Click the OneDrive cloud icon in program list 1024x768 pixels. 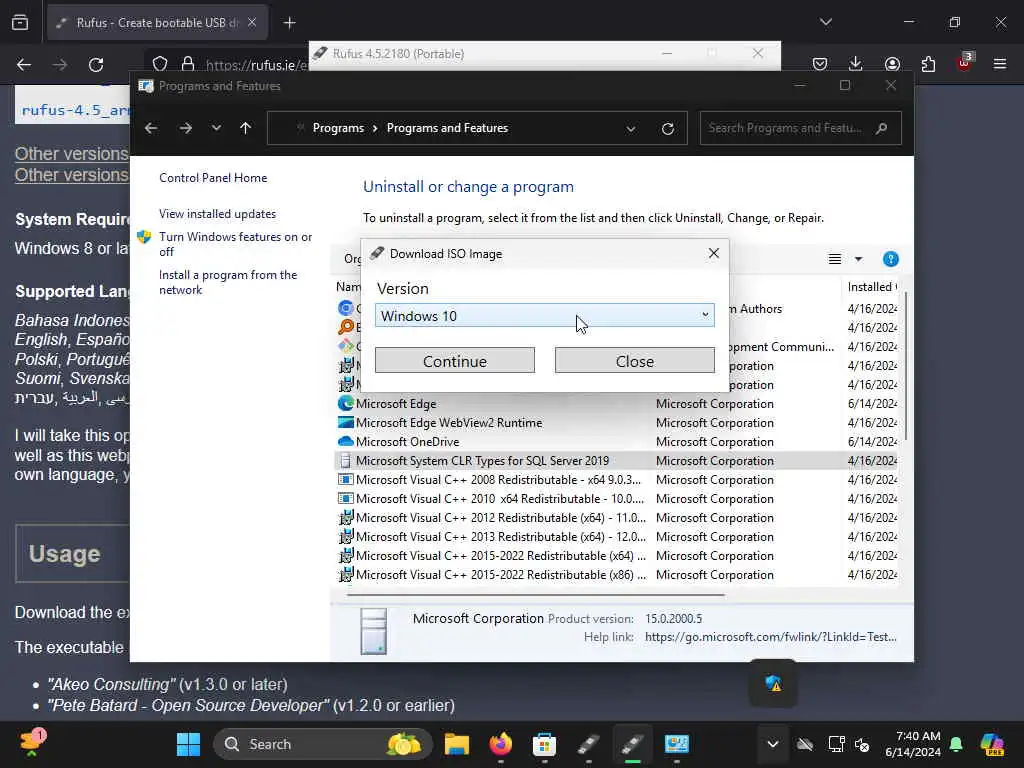(x=345, y=441)
